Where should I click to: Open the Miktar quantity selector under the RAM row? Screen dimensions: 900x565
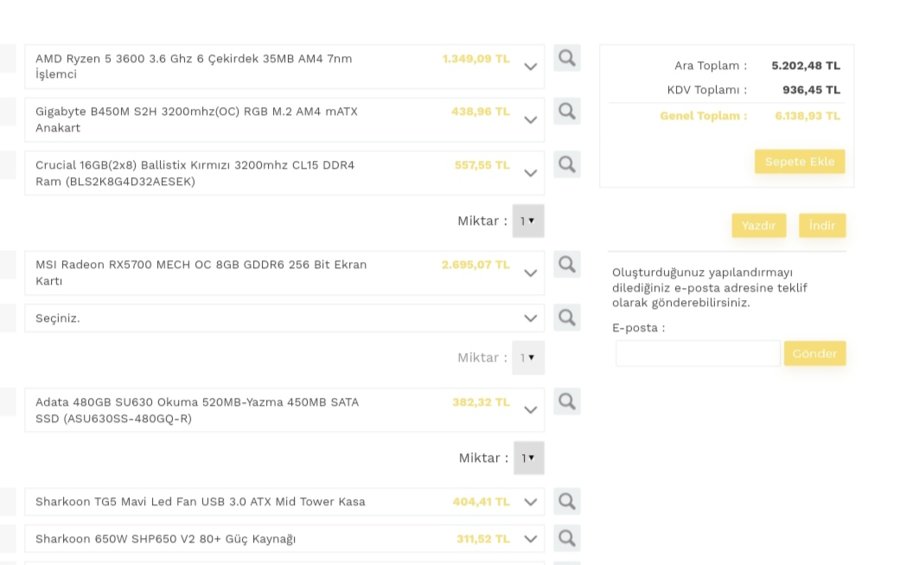click(x=528, y=220)
